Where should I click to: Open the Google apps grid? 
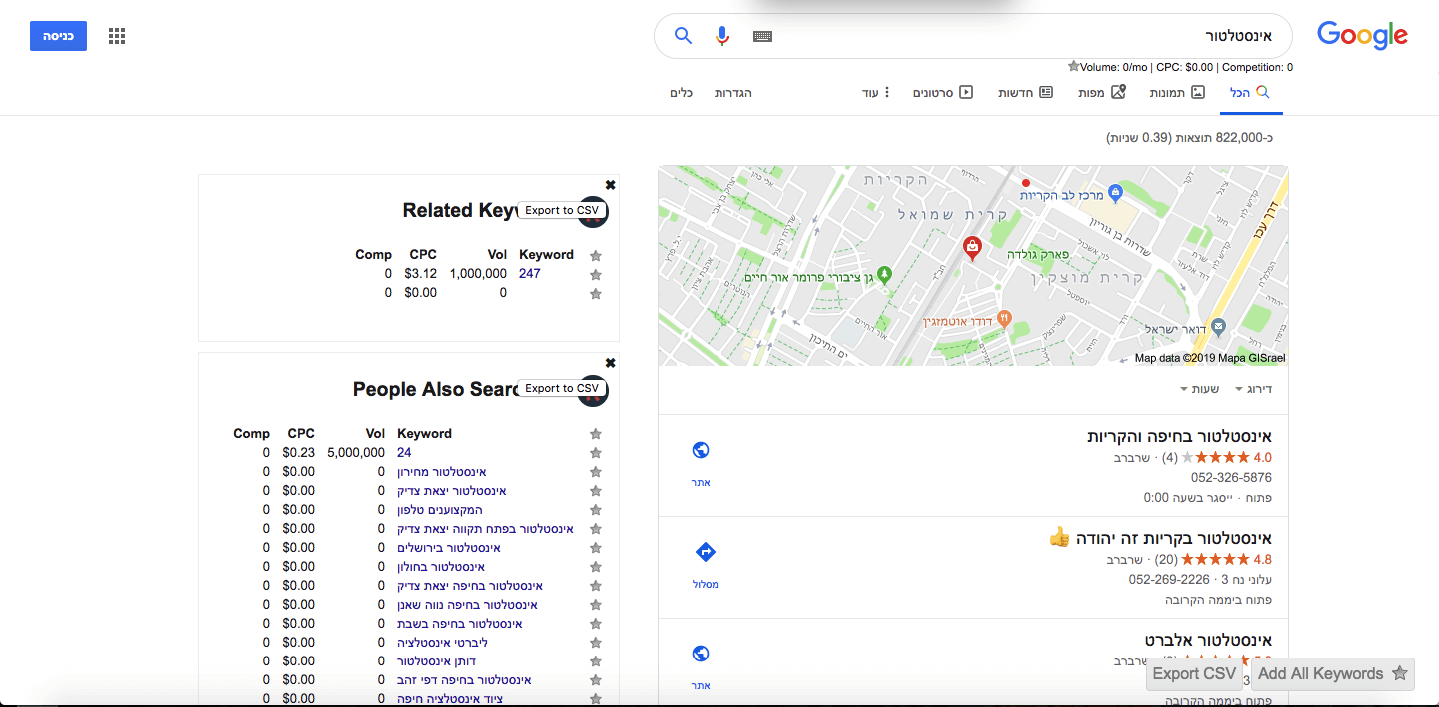point(117,37)
